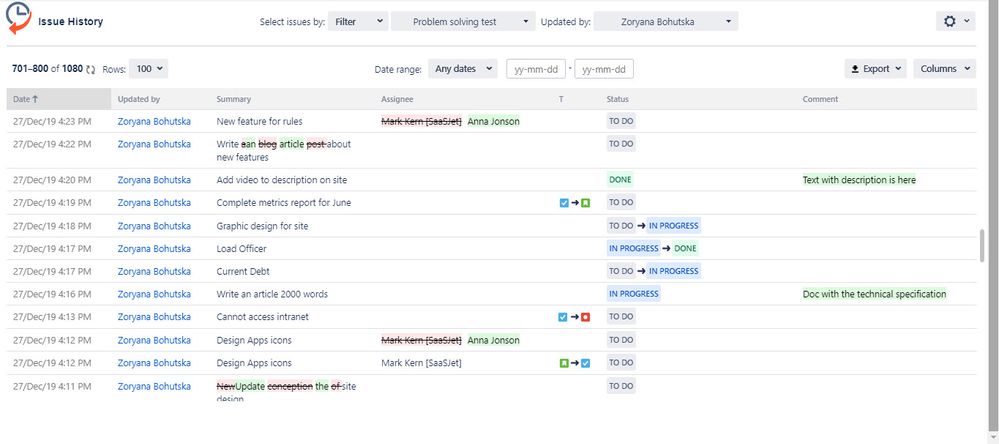The height and width of the screenshot is (444, 999).
Task: Click the Date column sort arrow
Action: pos(35,99)
